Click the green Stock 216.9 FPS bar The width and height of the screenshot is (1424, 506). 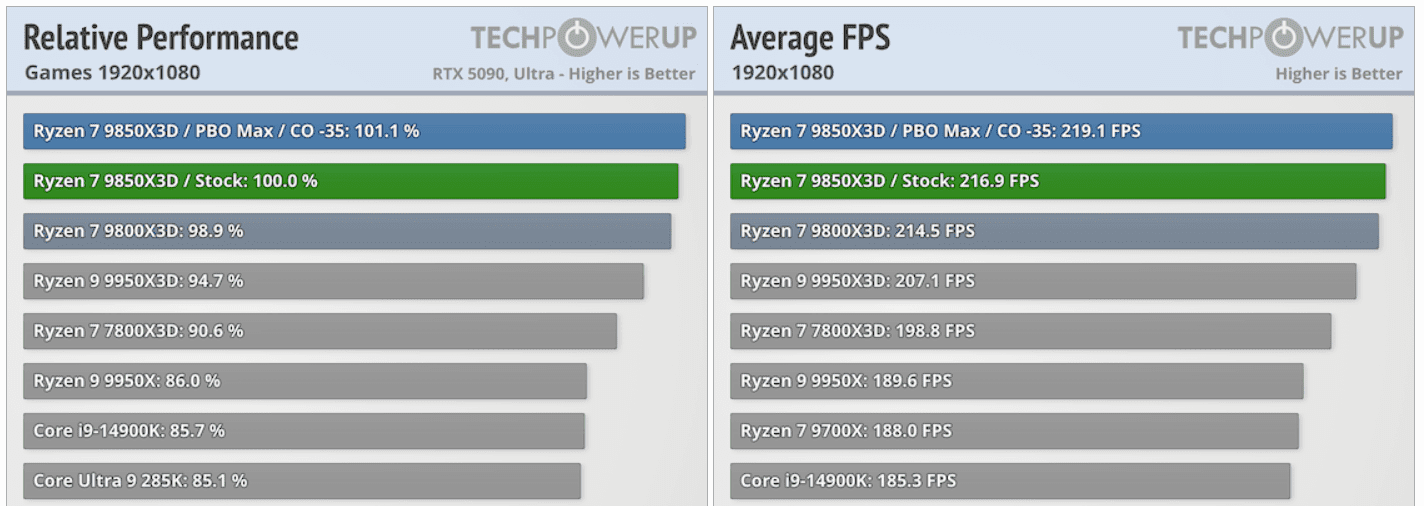pyautogui.click(x=1058, y=181)
